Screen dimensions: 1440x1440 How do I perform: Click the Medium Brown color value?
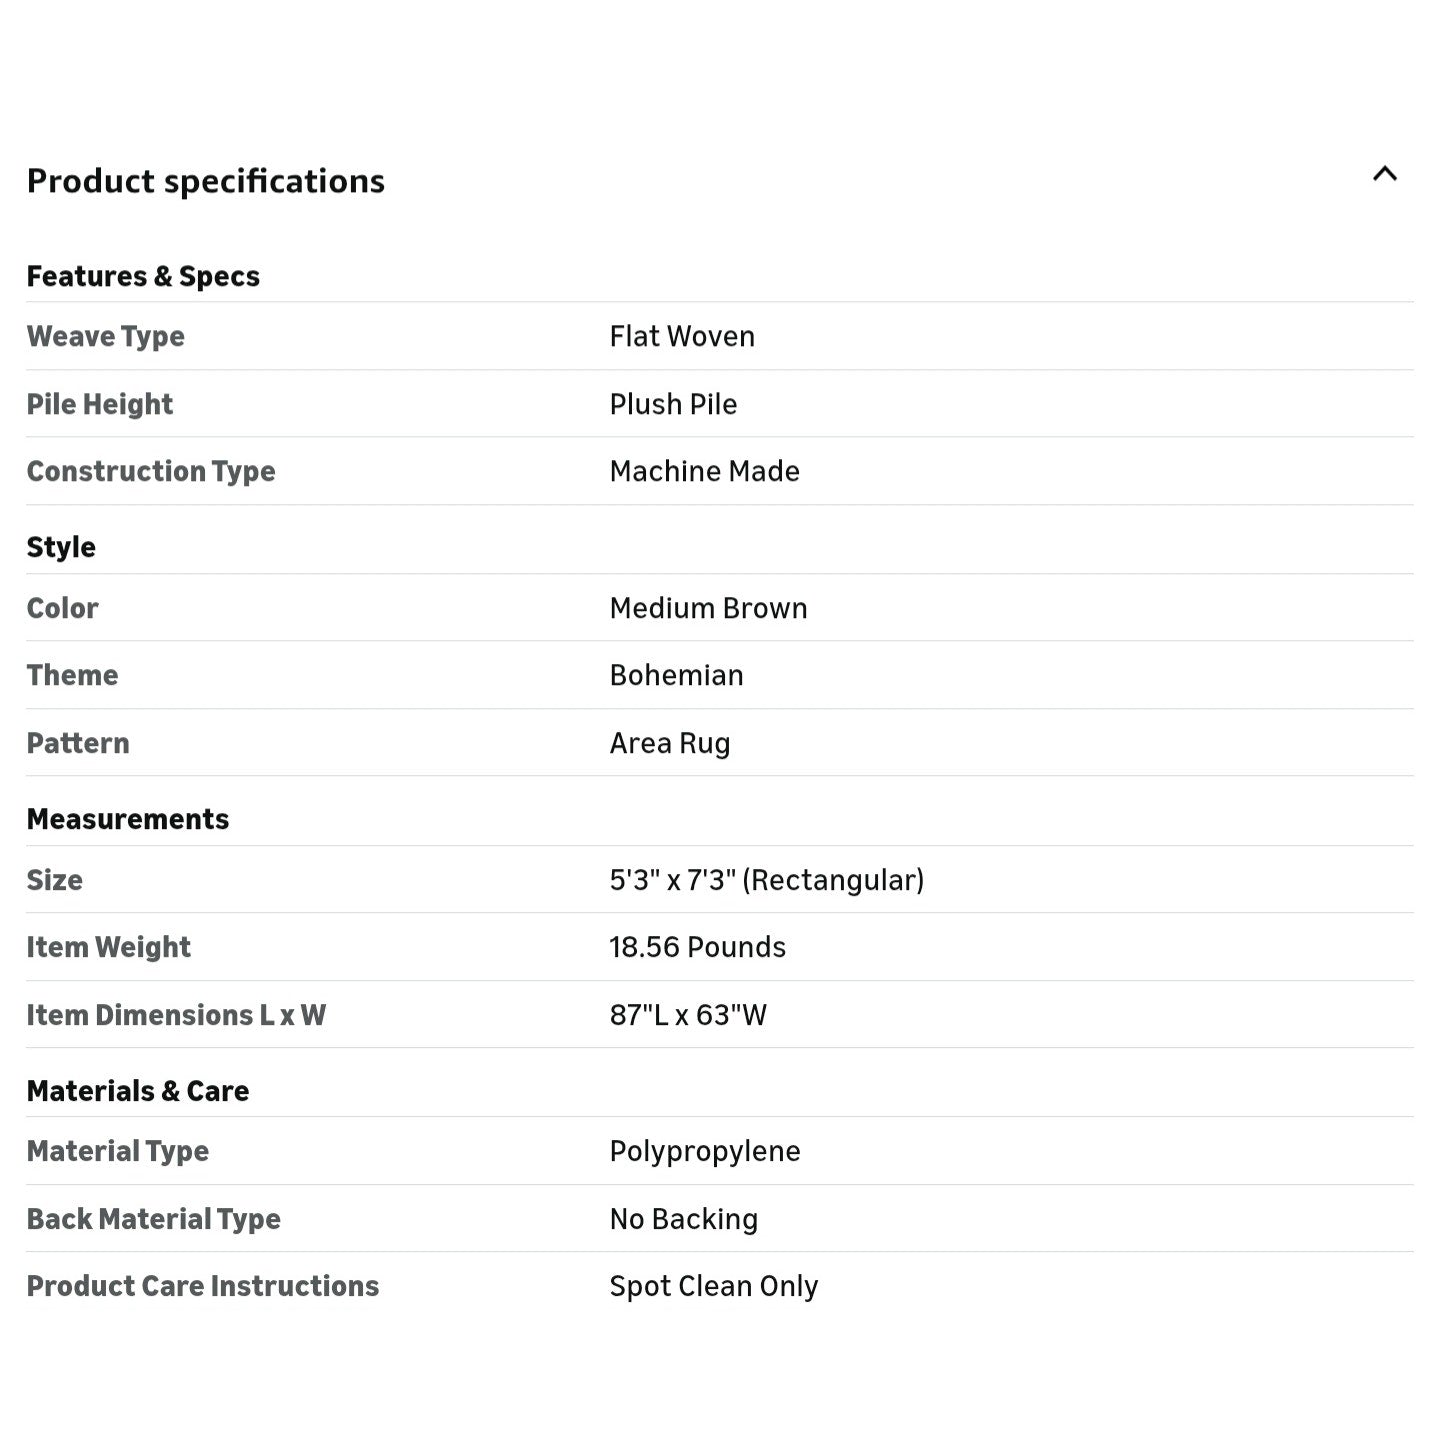click(708, 608)
